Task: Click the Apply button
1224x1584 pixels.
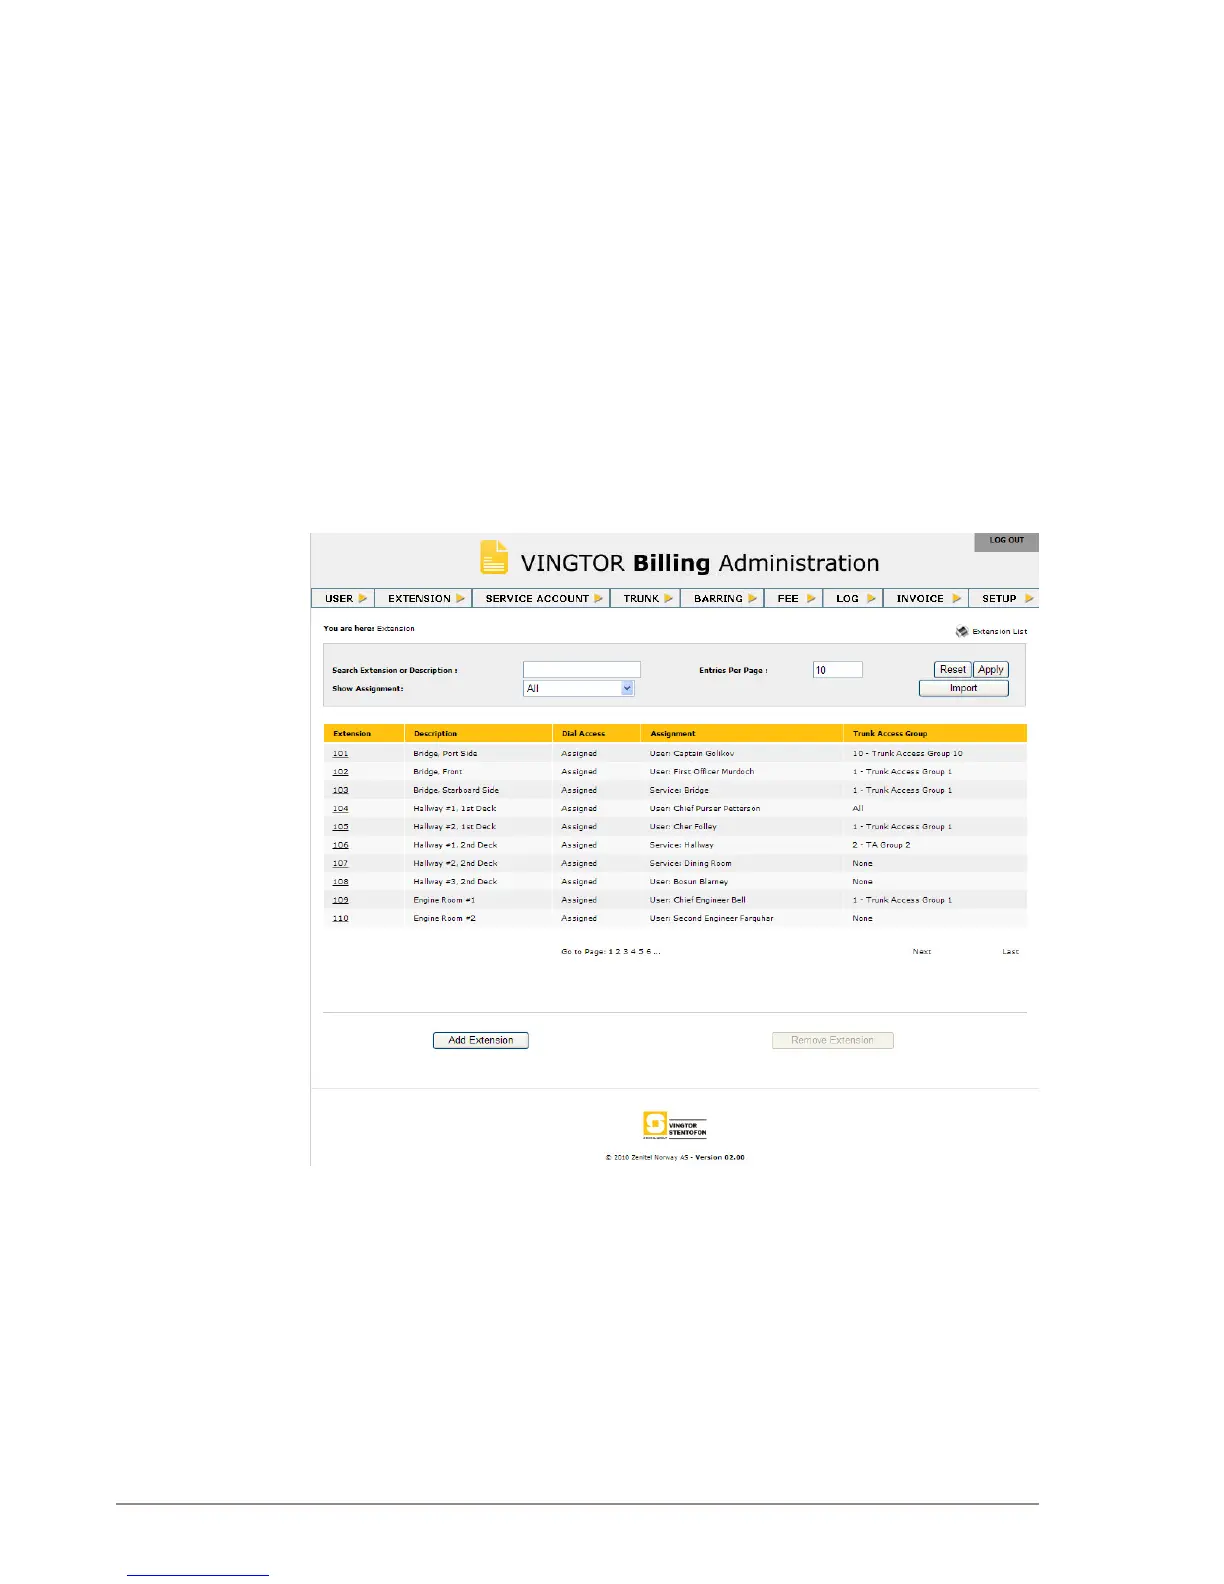Action: tap(991, 670)
